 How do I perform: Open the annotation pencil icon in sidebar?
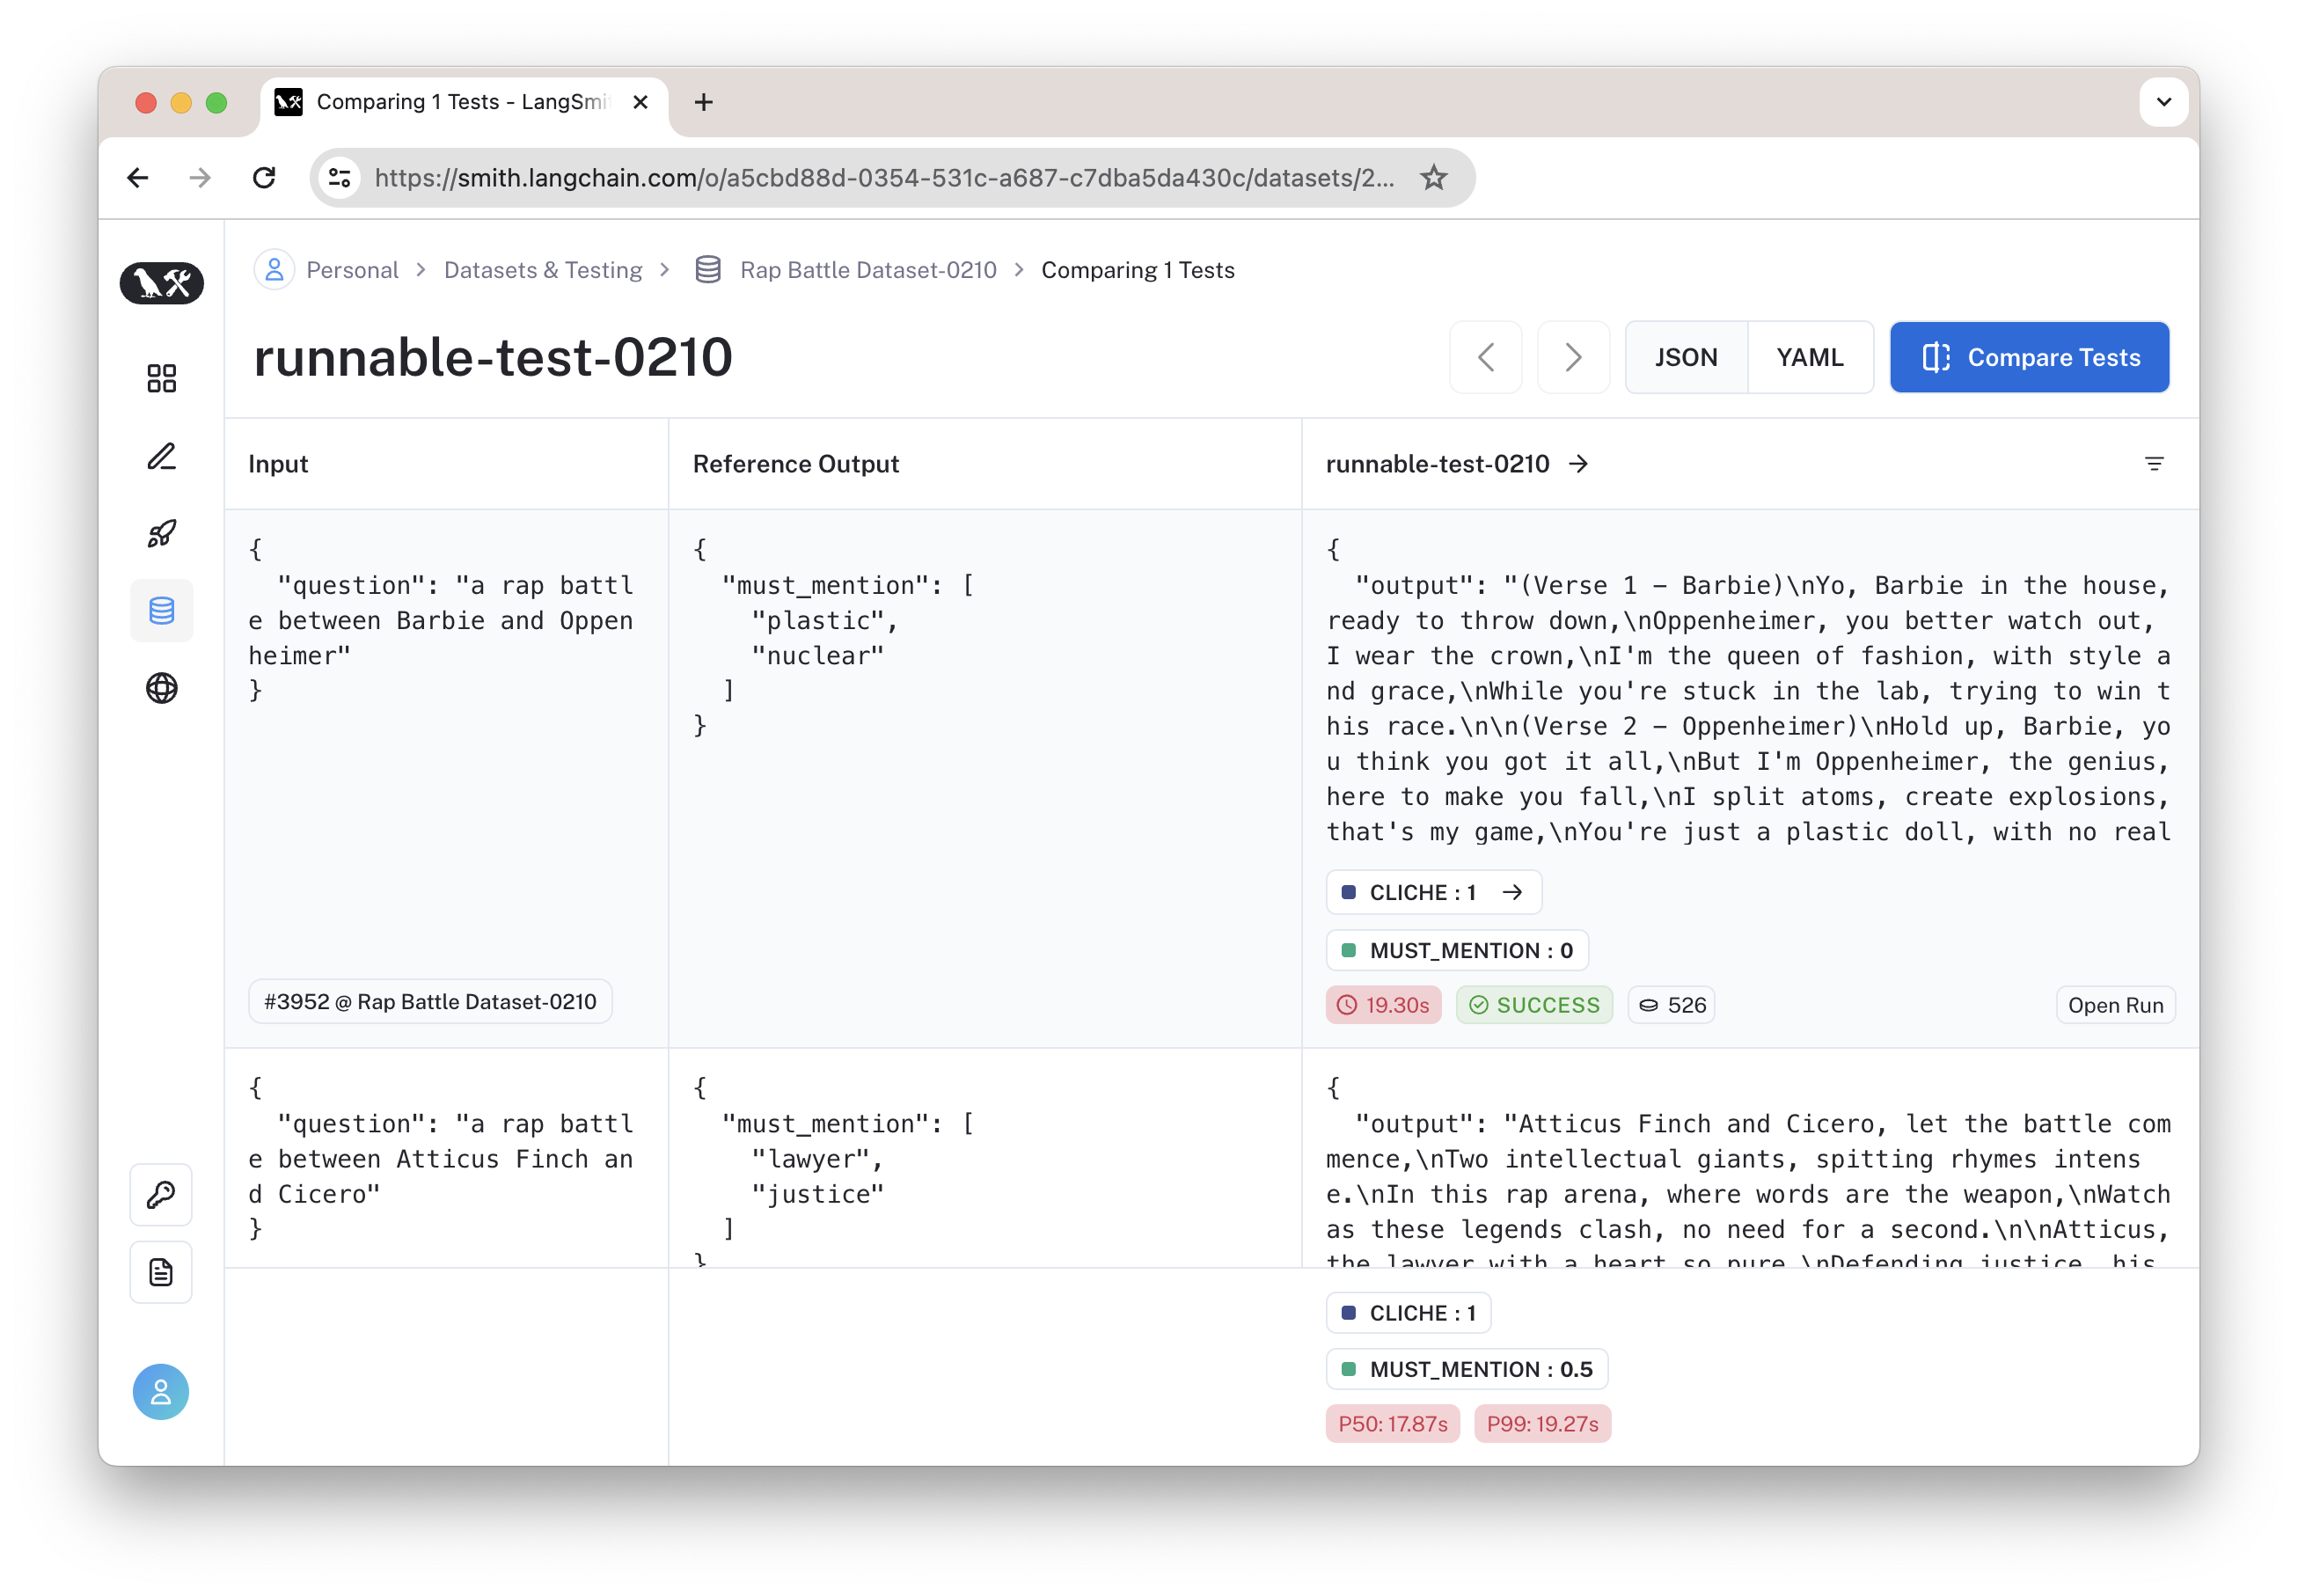pos(161,456)
